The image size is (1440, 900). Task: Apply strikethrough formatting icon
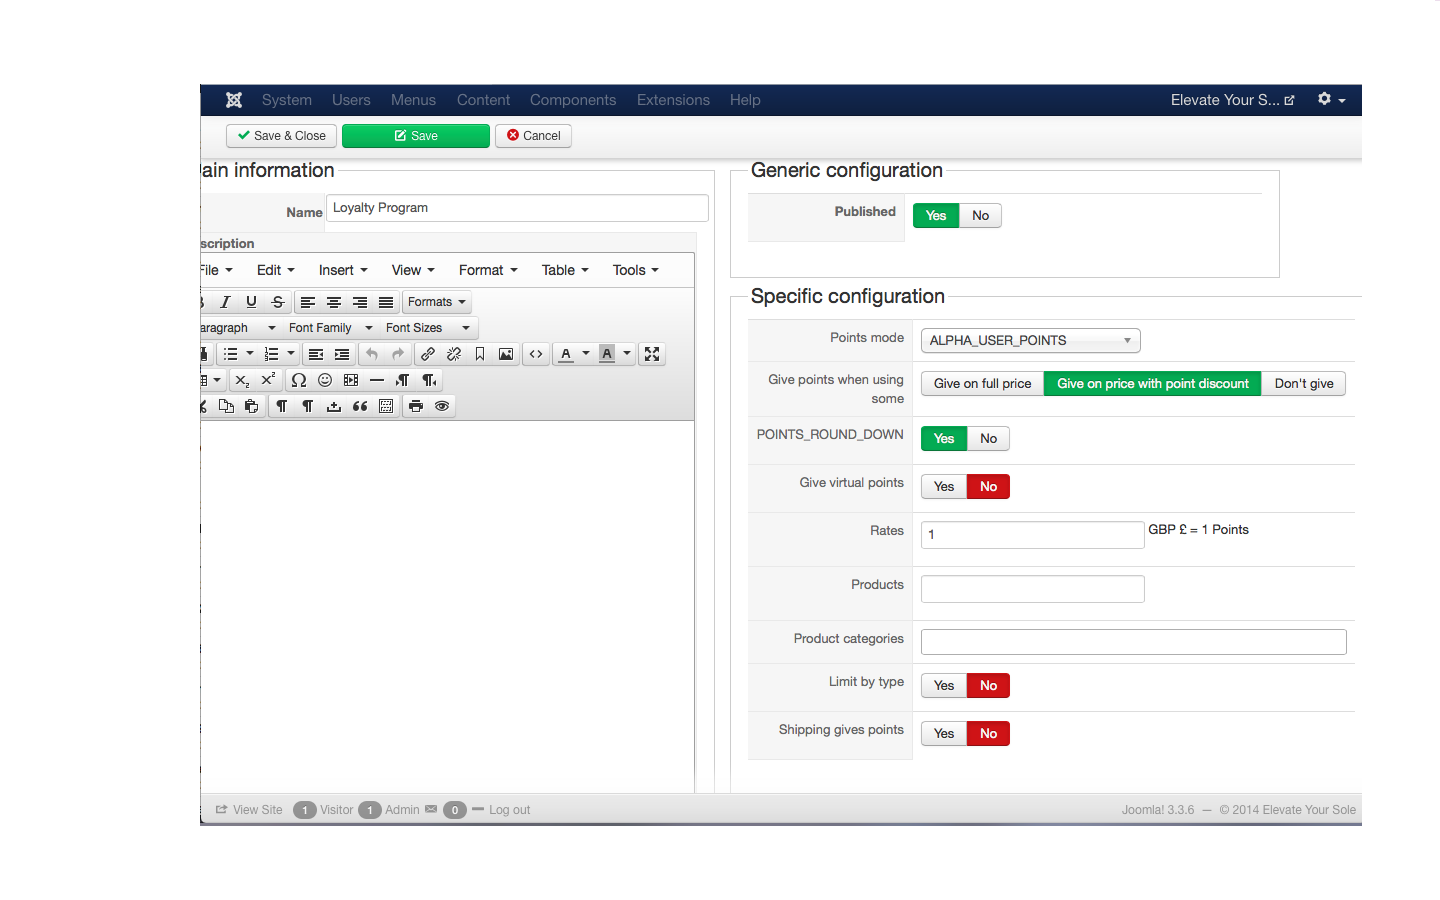(x=278, y=302)
